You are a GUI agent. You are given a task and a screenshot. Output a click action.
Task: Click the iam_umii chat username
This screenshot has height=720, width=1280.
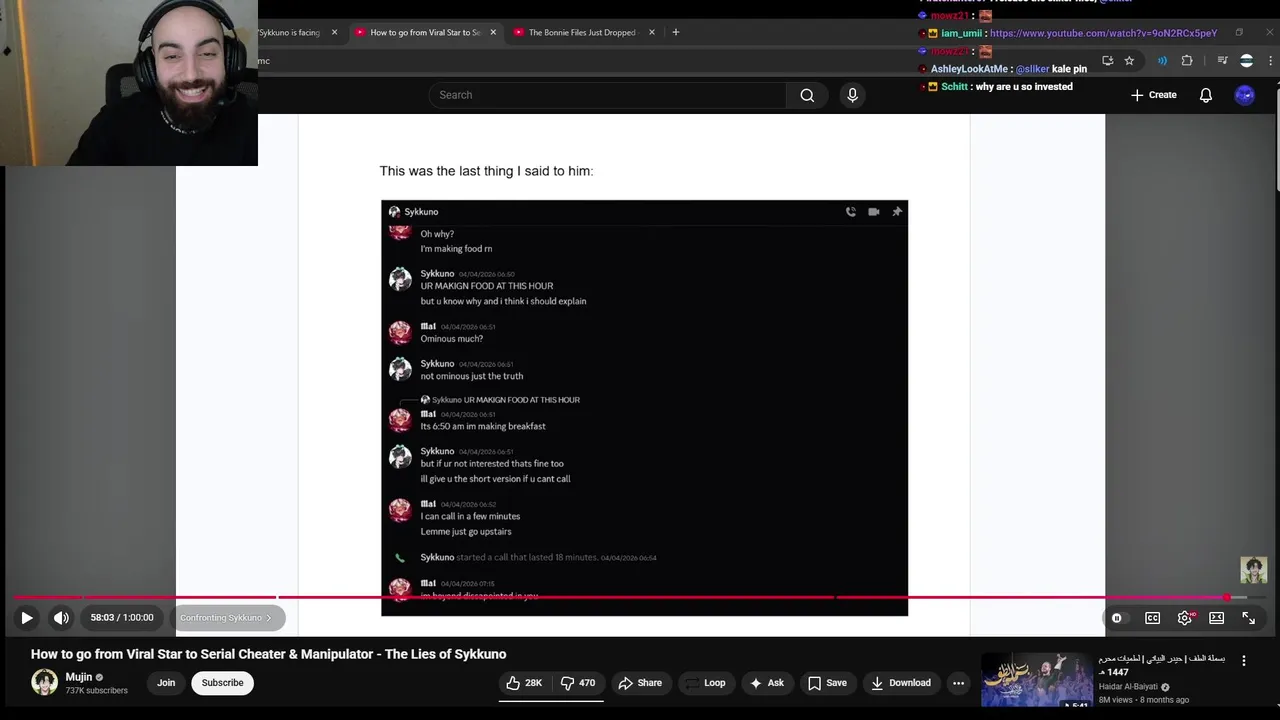tap(961, 33)
